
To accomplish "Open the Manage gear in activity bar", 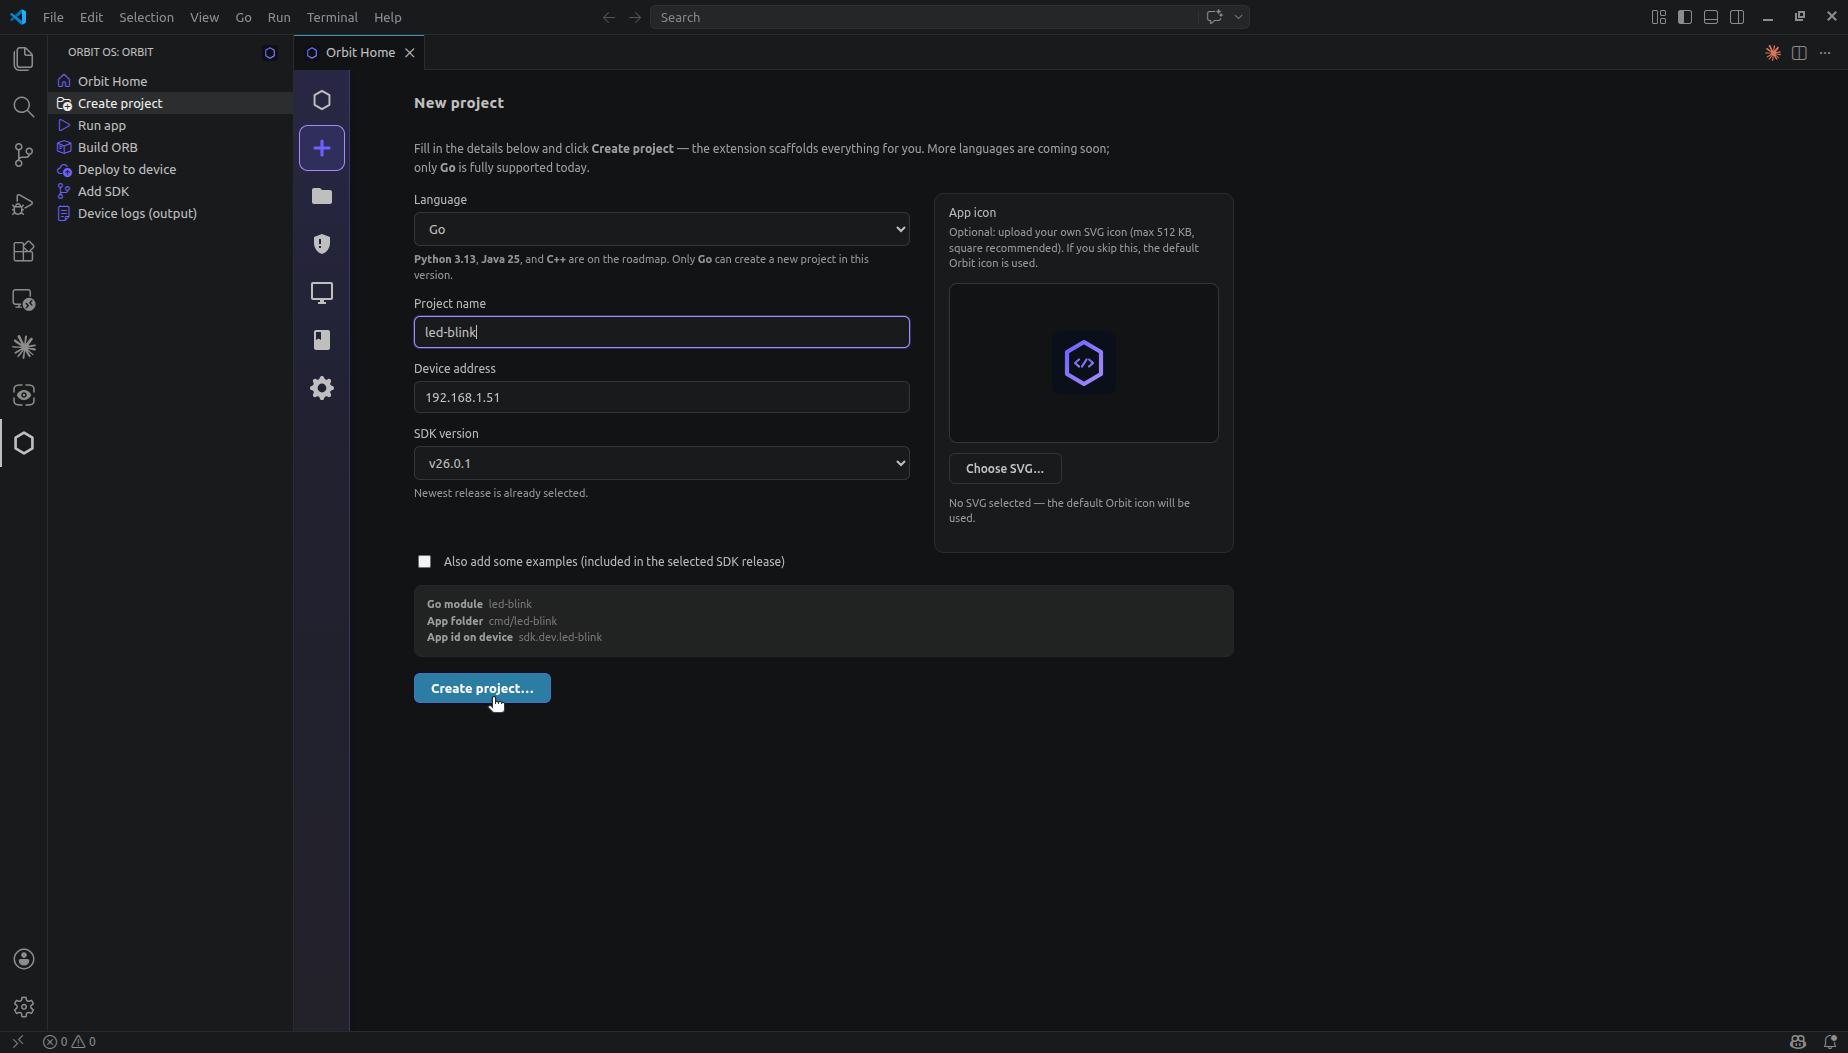I will (24, 1007).
